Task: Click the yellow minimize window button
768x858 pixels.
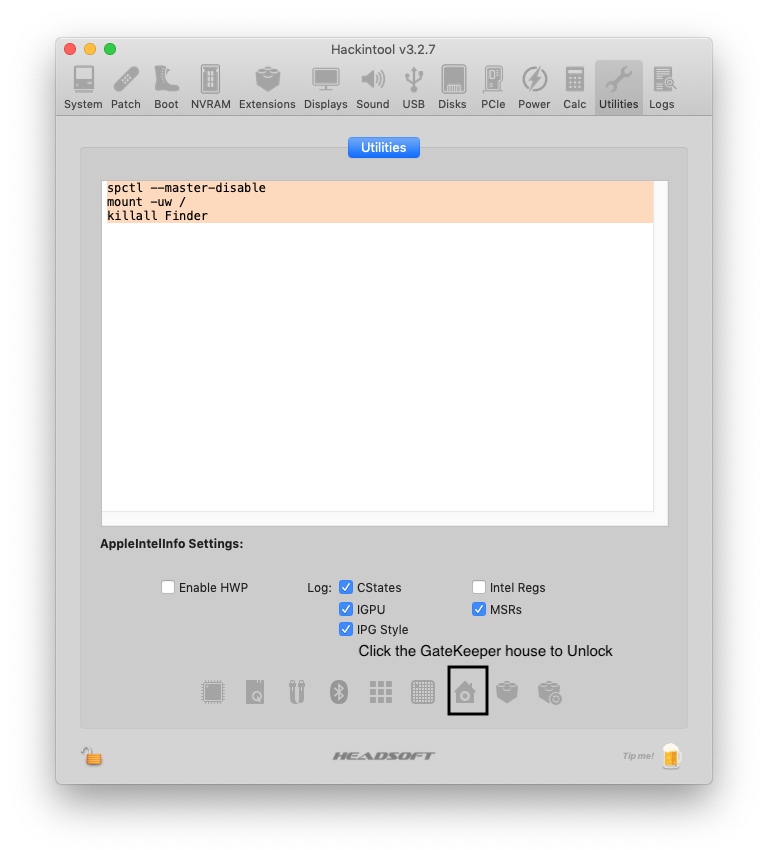Action: coord(90,49)
